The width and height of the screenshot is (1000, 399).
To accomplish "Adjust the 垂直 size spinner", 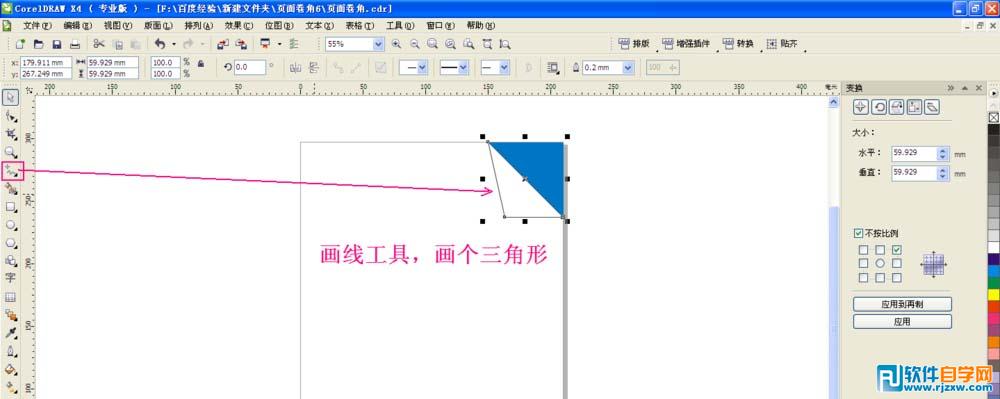I will click(x=943, y=173).
